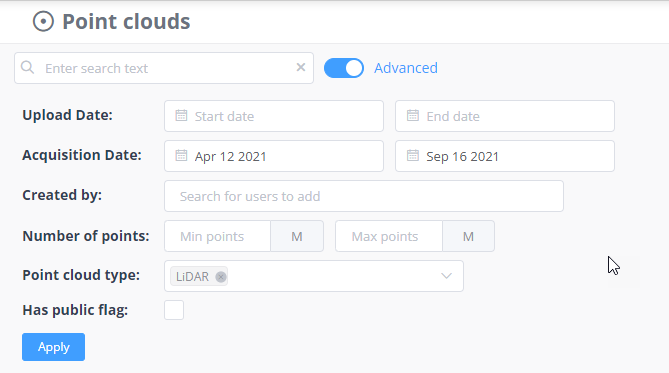Click calendar icon in Upload Start date

click(x=181, y=115)
